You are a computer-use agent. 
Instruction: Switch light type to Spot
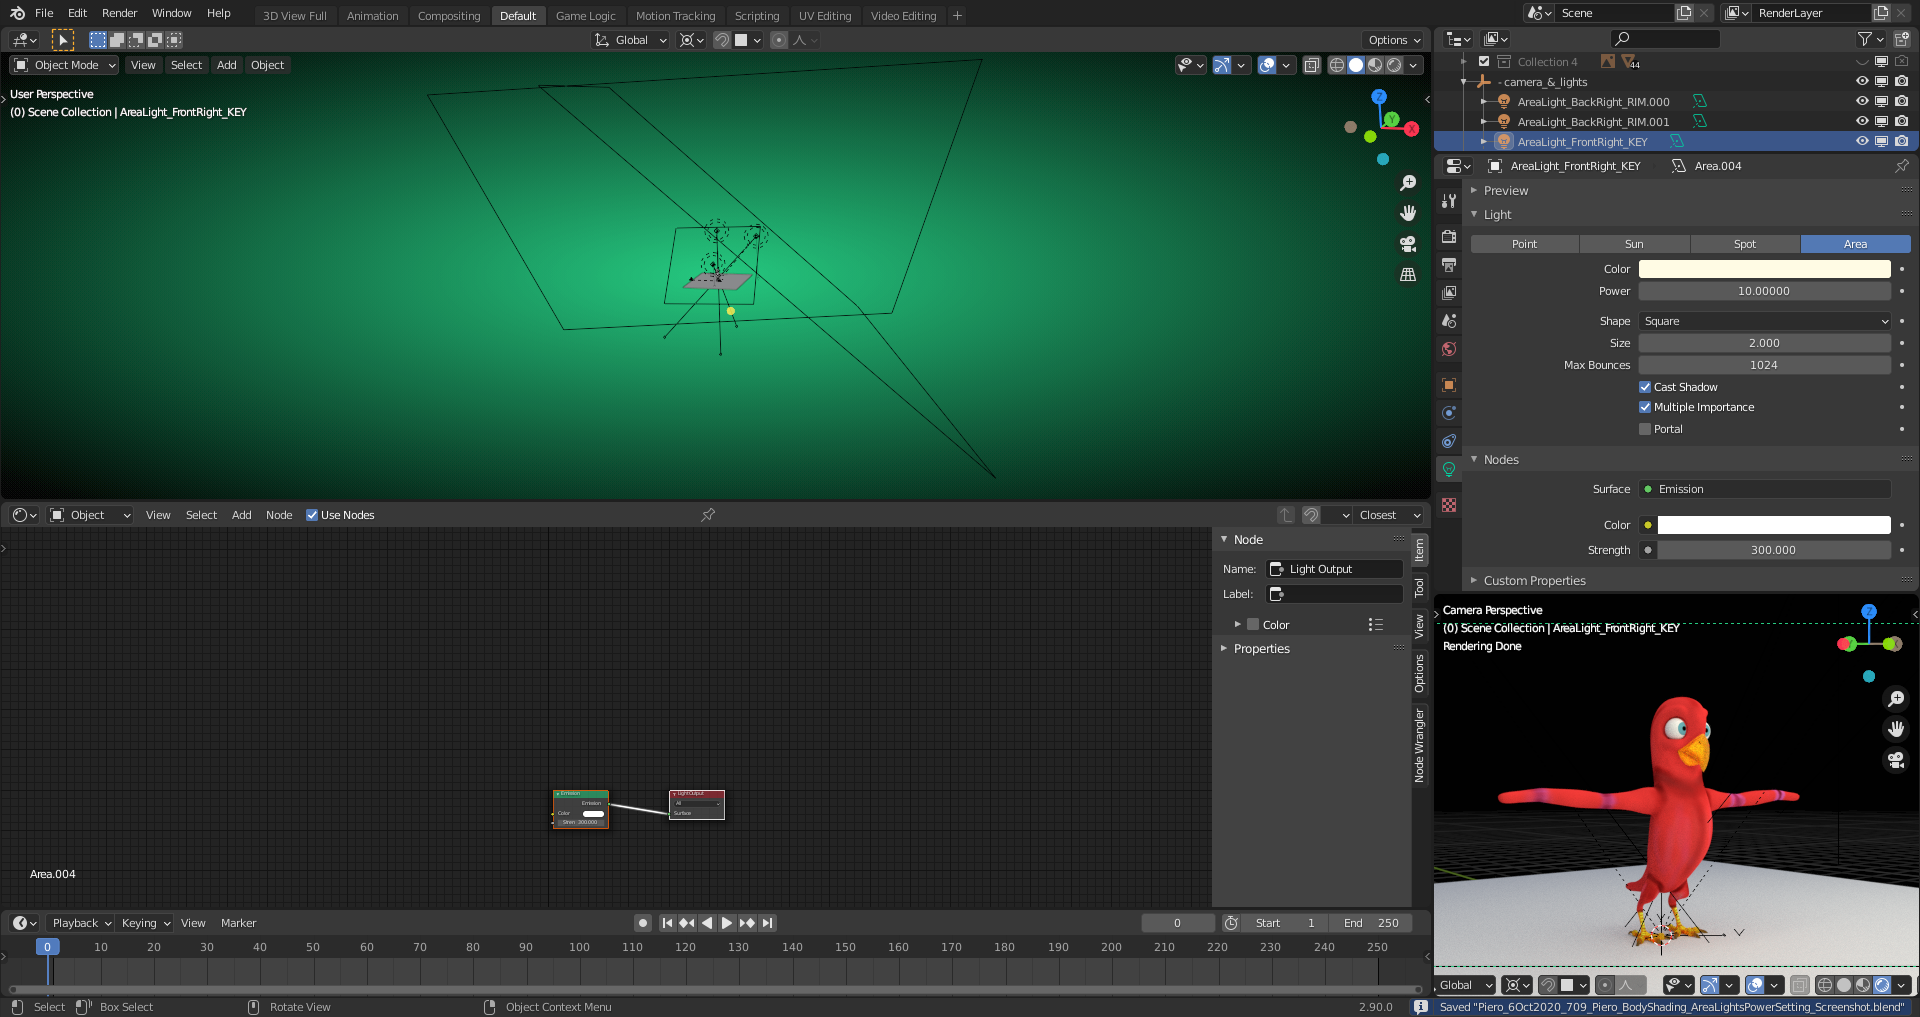click(x=1744, y=243)
